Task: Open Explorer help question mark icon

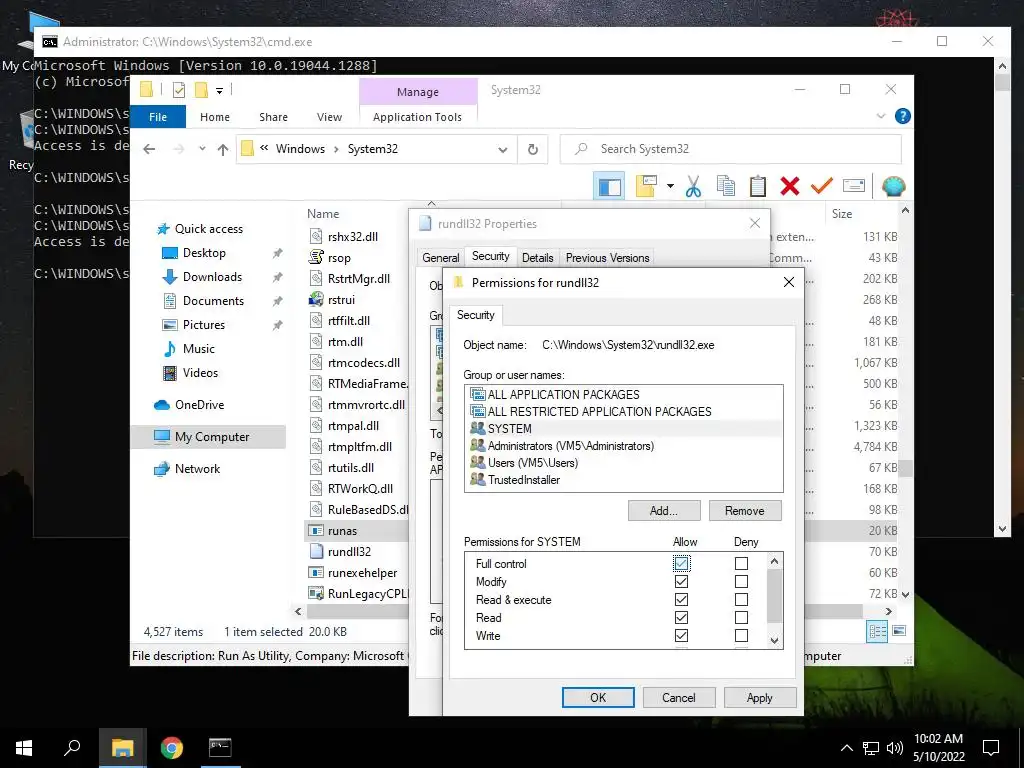Action: pyautogui.click(x=903, y=116)
